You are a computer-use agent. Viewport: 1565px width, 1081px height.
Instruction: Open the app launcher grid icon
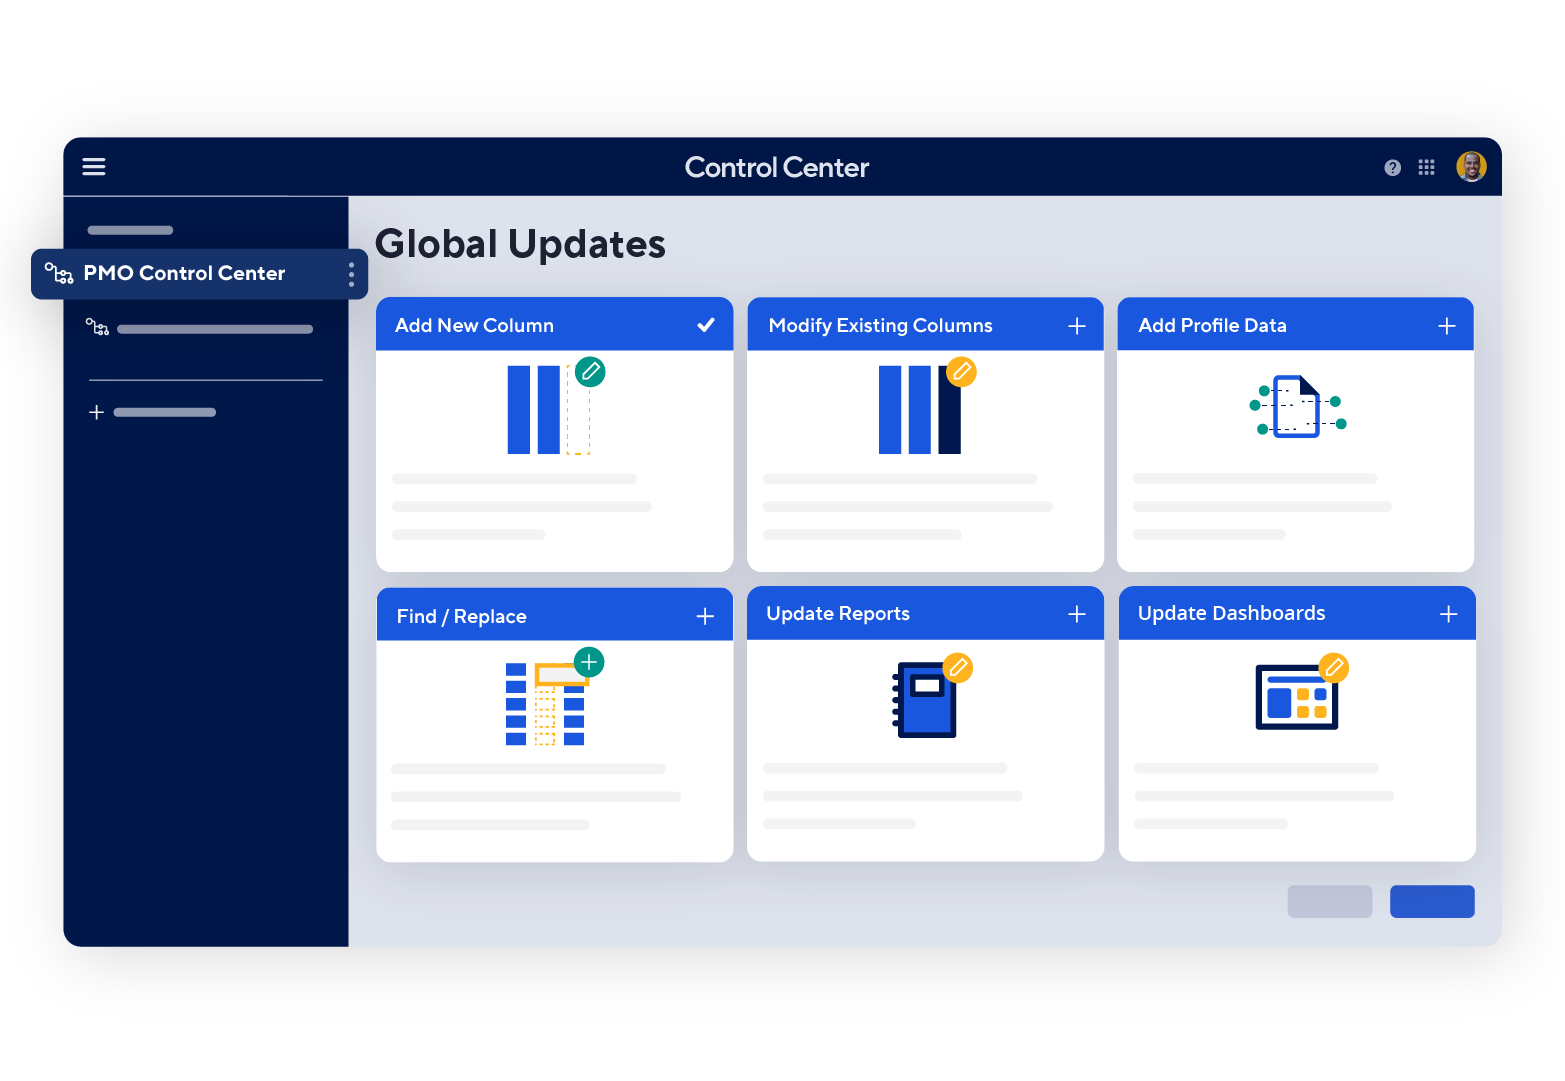[1427, 167]
